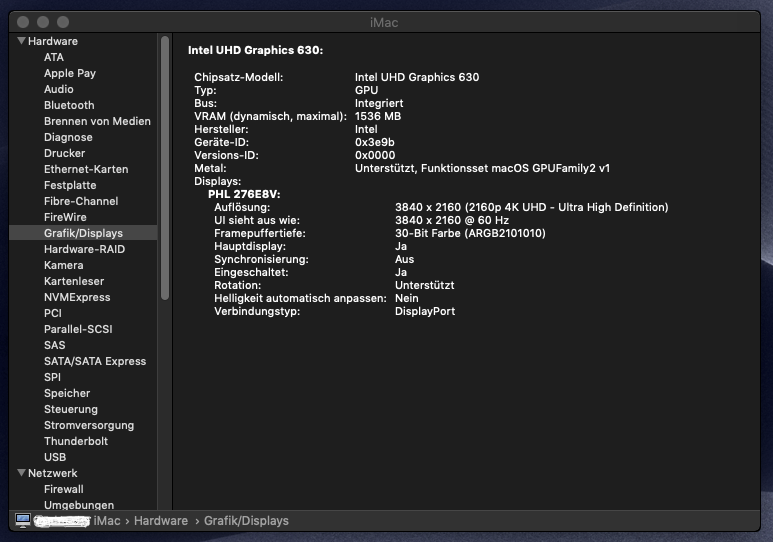Click the Hersteller label
Viewport: 773px width, 542px height.
click(221, 129)
